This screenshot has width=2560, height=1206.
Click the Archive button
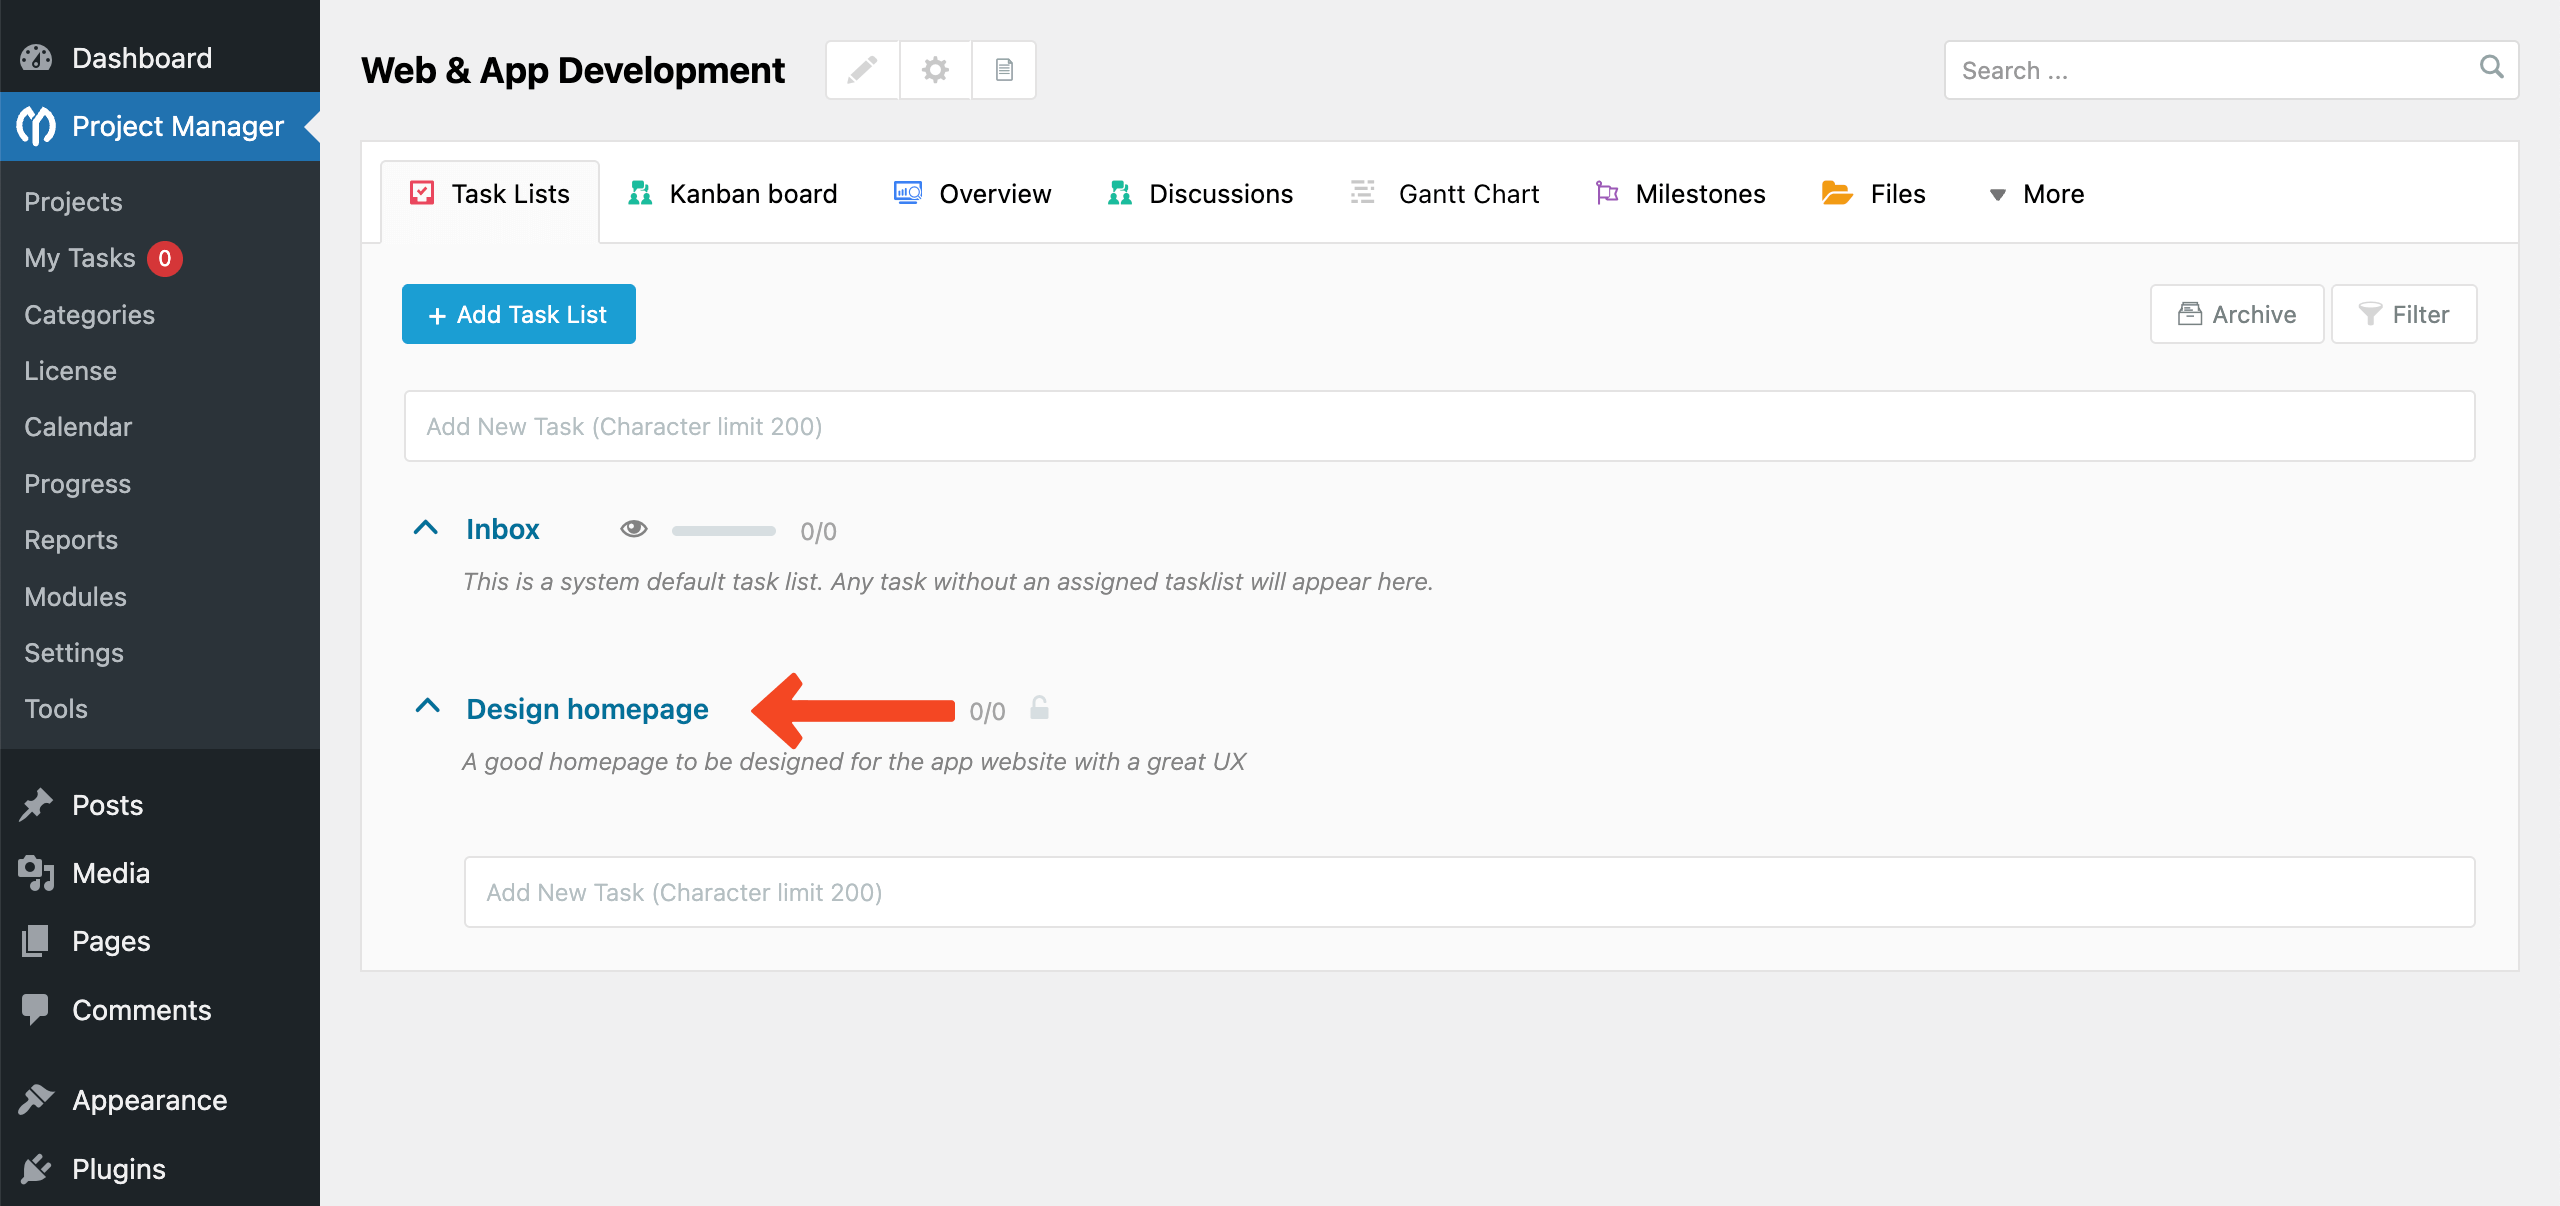(2236, 314)
